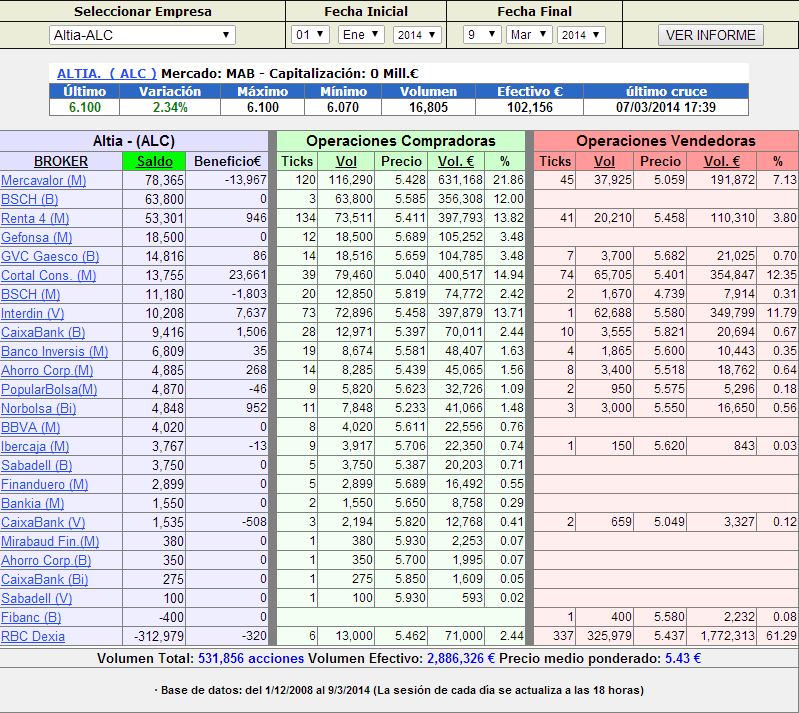Open the Ibercaja (M) broker link
Screen dimensions: 799x713
(x=35, y=446)
